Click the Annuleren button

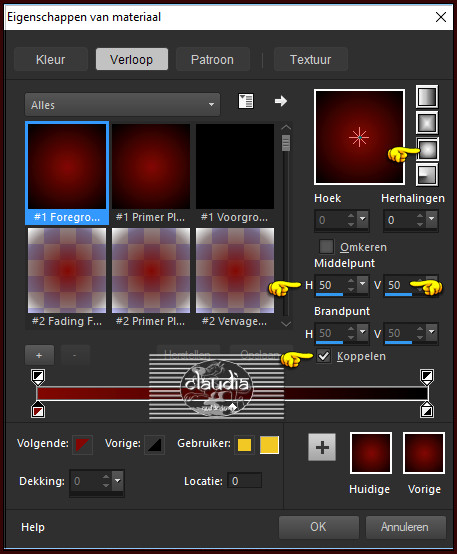[x=405, y=527]
